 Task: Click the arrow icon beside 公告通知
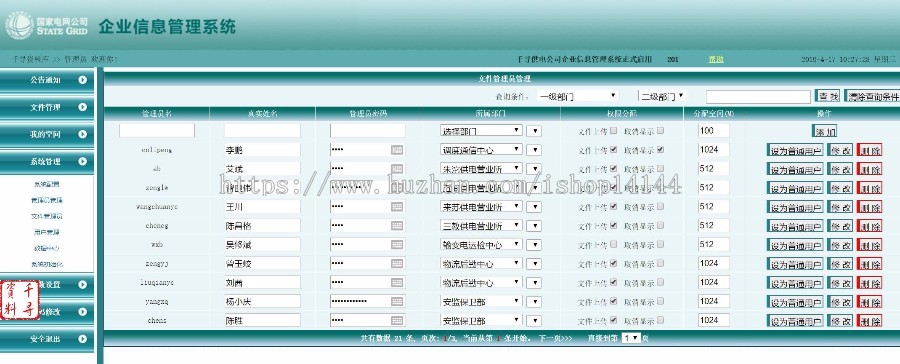tap(83, 80)
